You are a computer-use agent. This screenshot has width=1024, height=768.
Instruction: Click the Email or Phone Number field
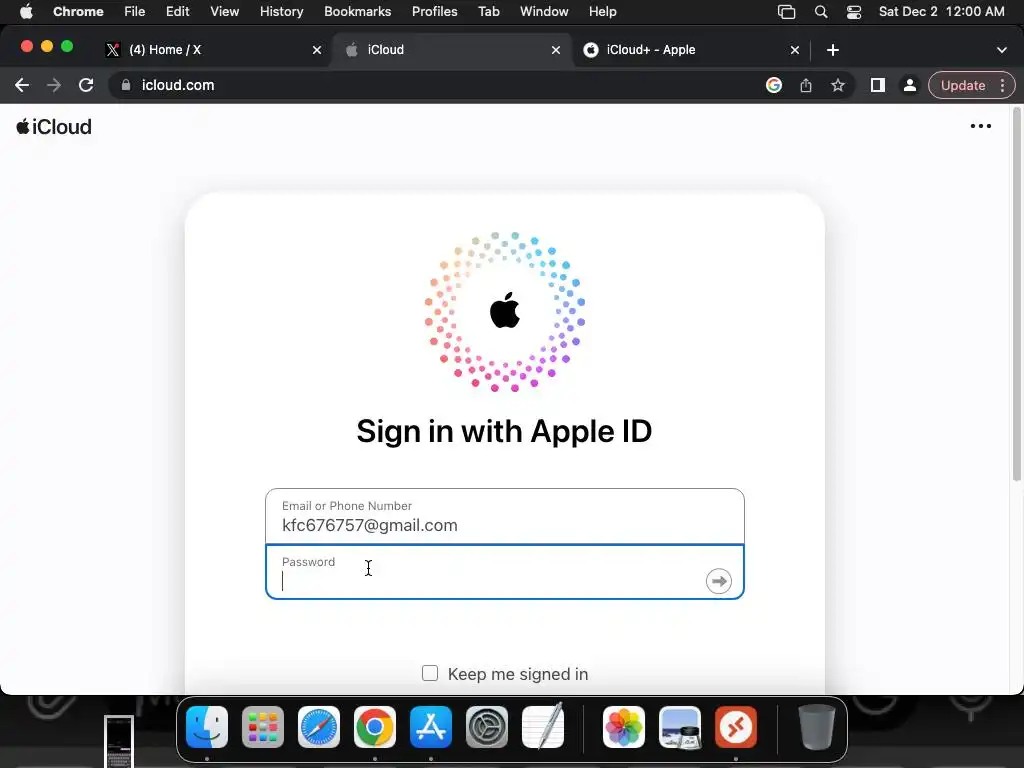[505, 516]
